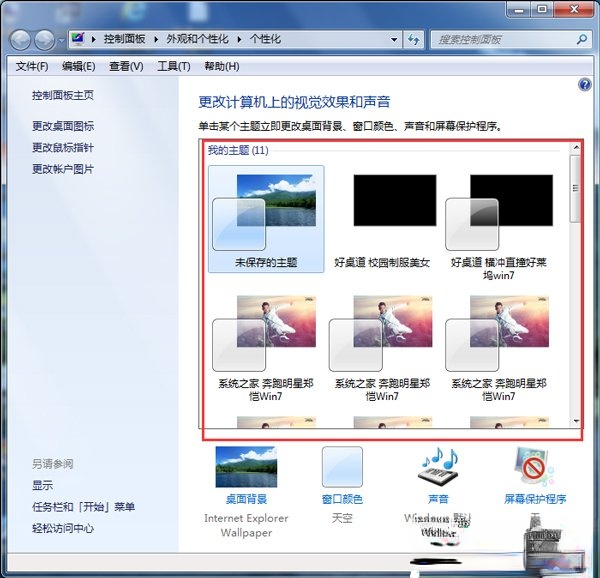Open the address bar history dropdown
Viewport: 600px width, 578px height.
point(394,39)
